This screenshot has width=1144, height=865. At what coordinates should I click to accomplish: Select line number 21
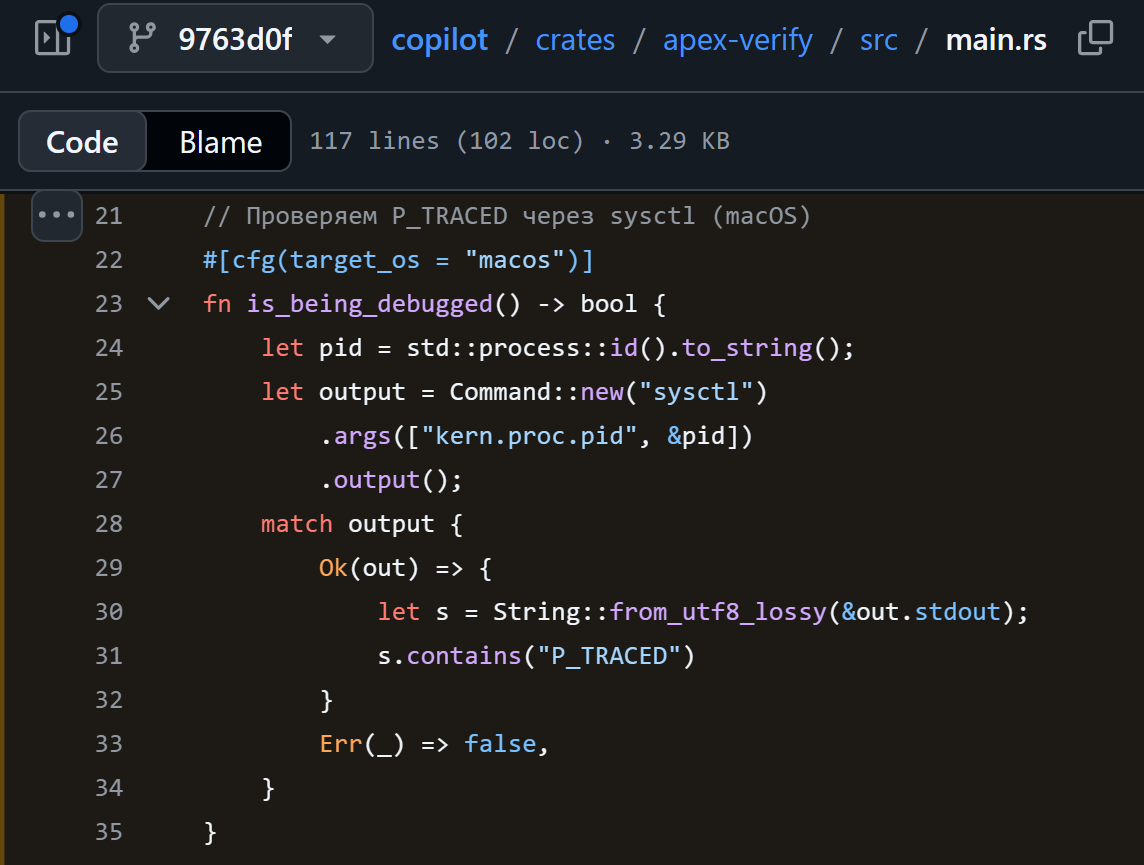coord(109,216)
